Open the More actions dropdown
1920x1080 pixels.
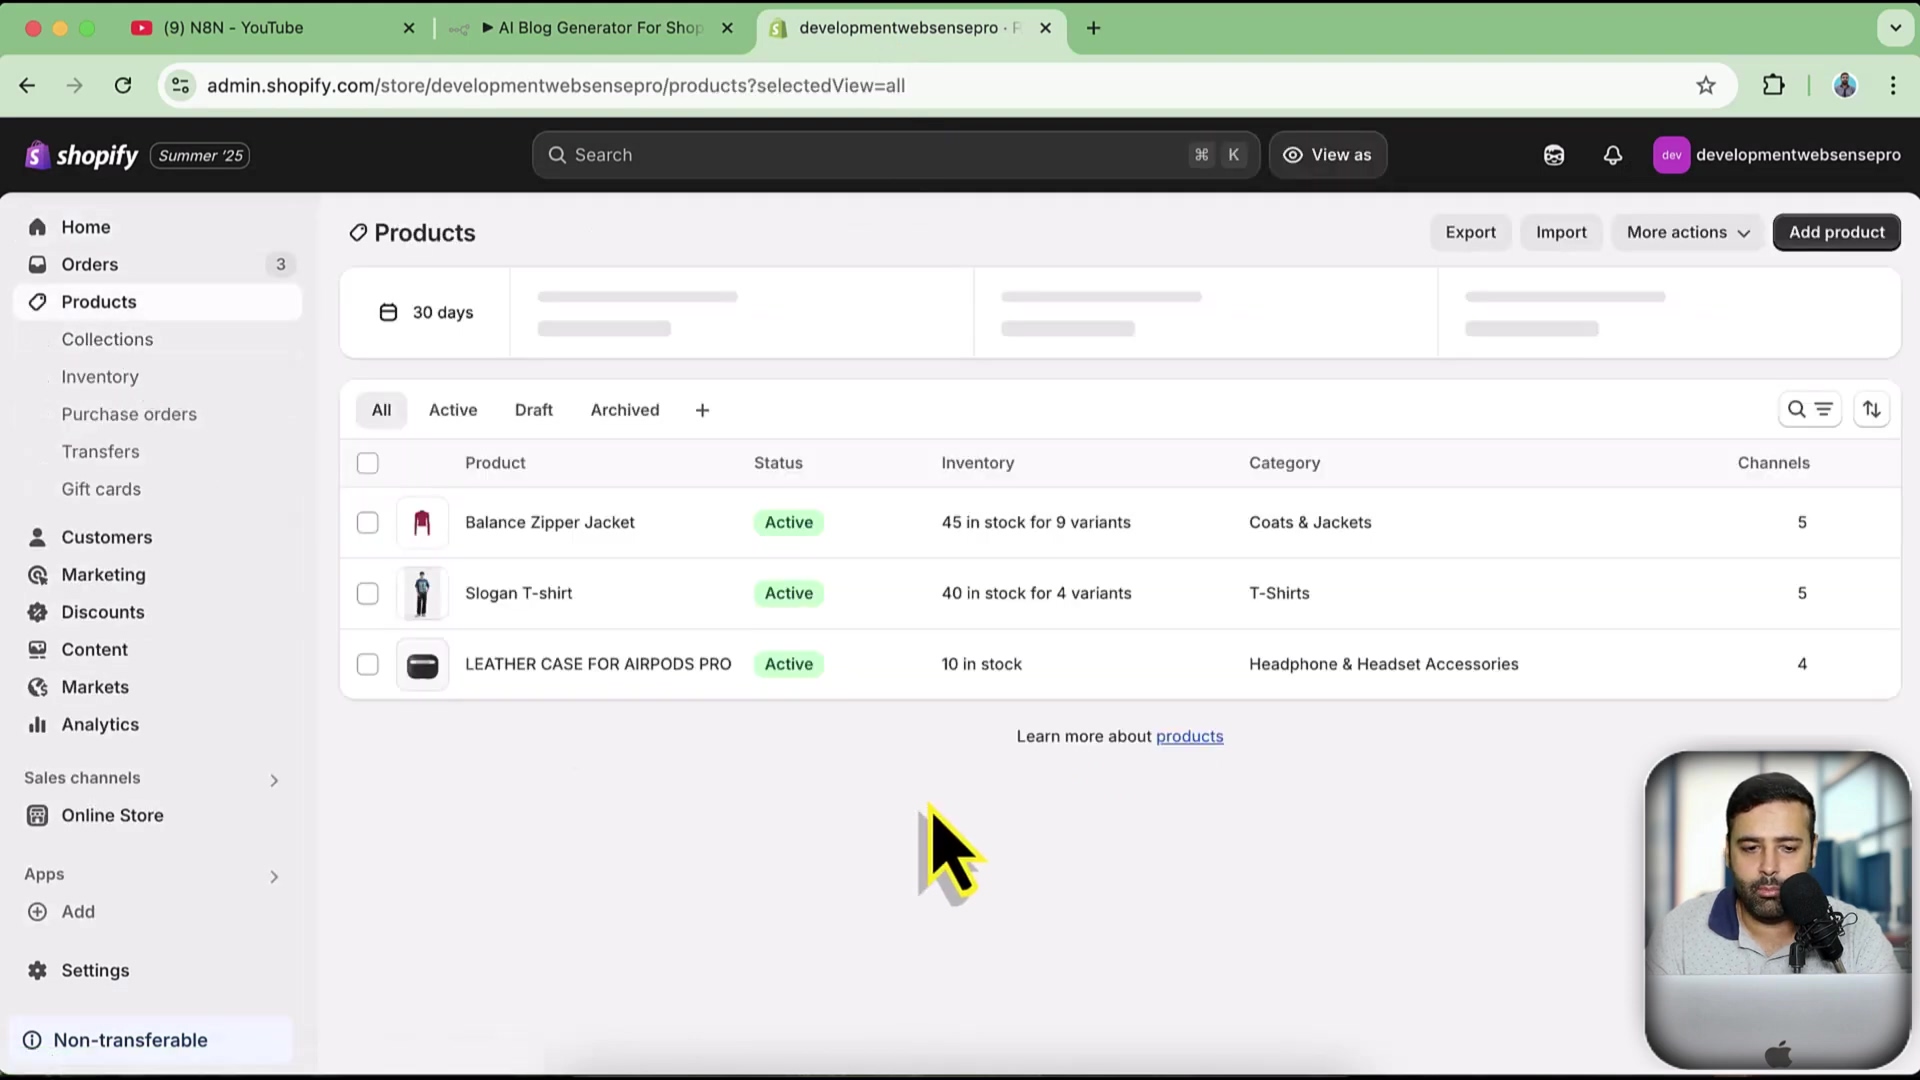tap(1687, 232)
